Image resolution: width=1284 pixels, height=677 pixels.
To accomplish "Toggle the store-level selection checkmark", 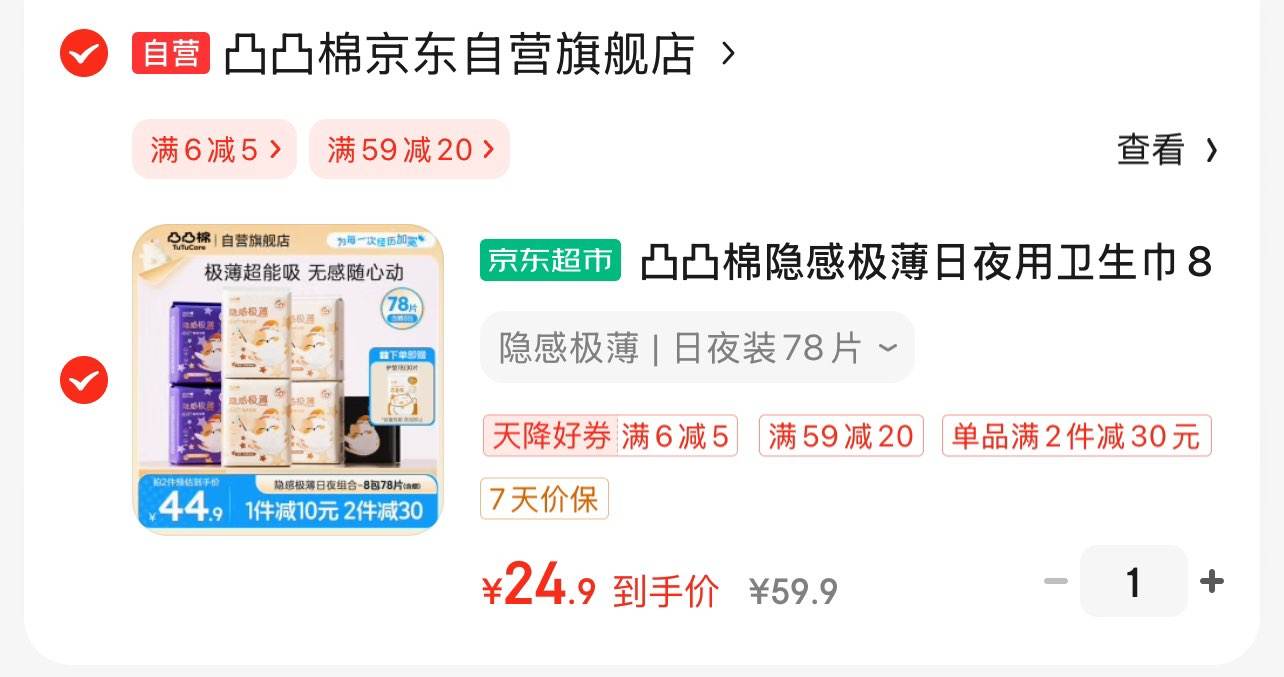I will [x=84, y=53].
